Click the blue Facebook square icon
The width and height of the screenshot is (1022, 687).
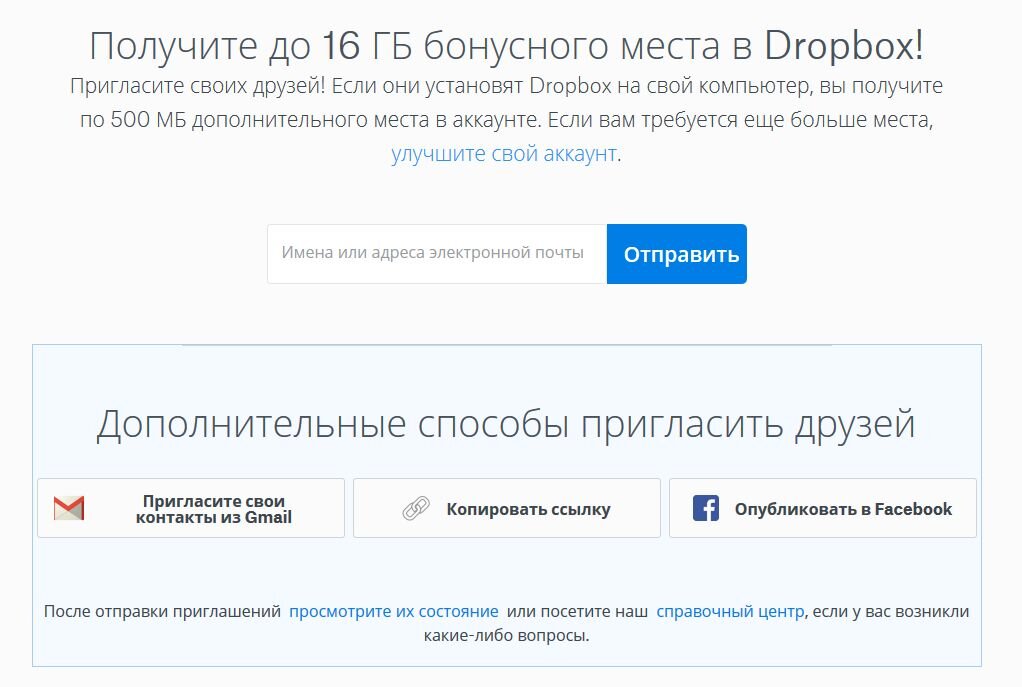pyautogui.click(x=706, y=508)
